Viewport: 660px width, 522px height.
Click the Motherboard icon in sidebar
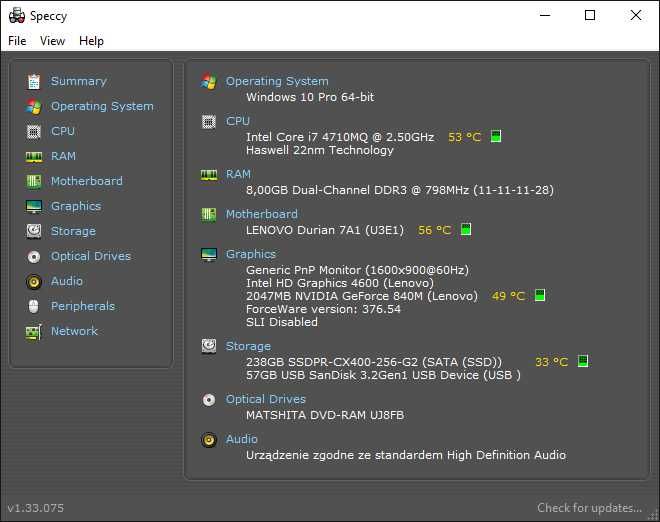(x=34, y=181)
